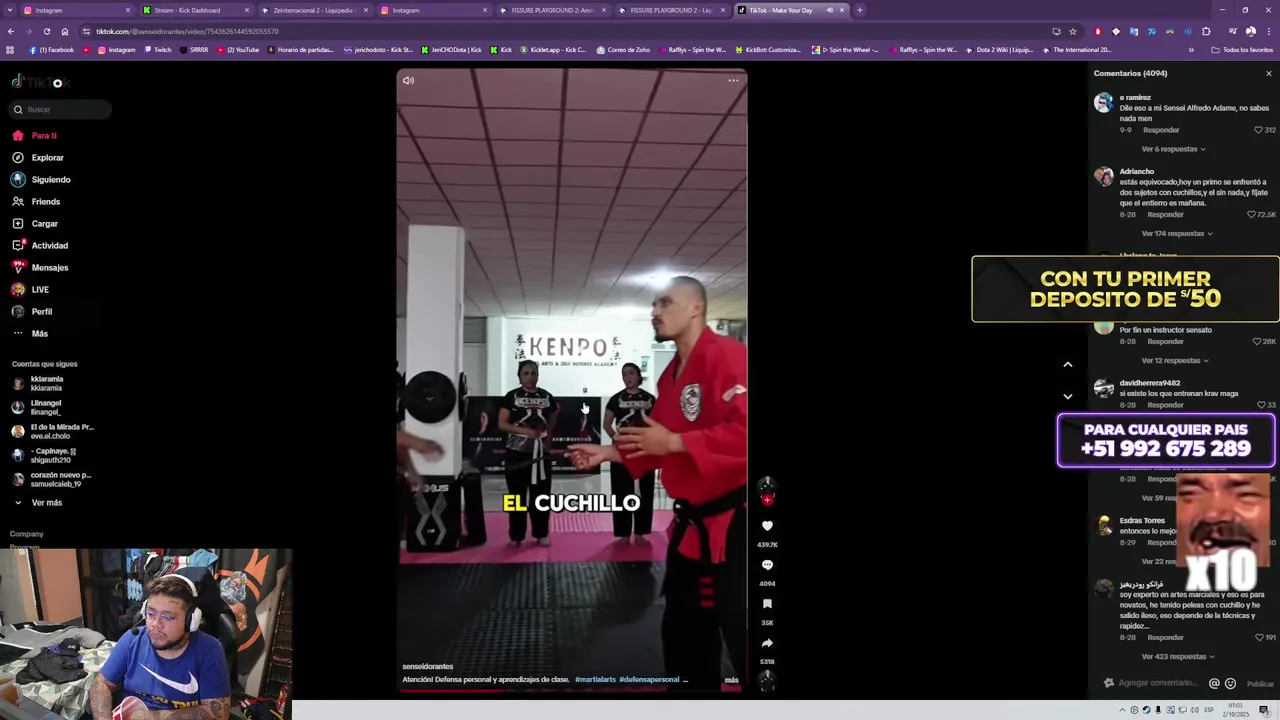1280x720 pixels.
Task: Mute the TikTok browser tab audio icon
Action: (829, 10)
